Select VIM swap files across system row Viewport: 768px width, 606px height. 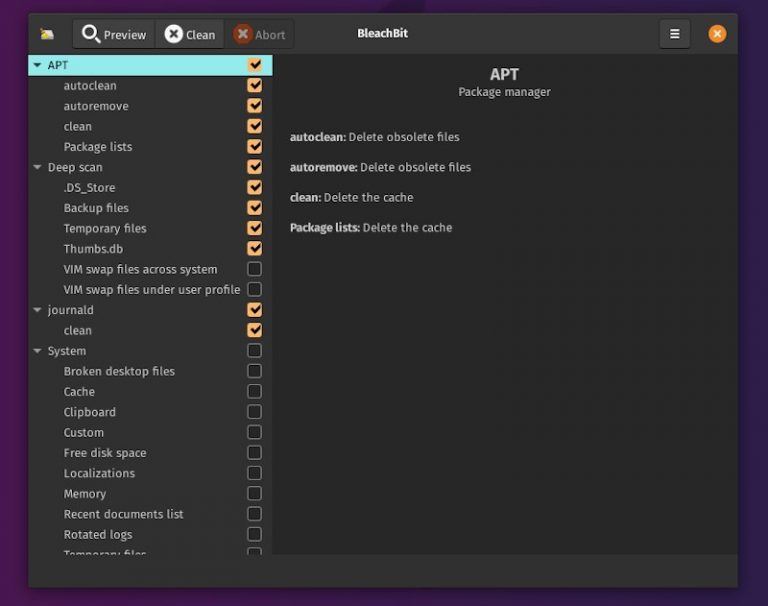click(140, 269)
